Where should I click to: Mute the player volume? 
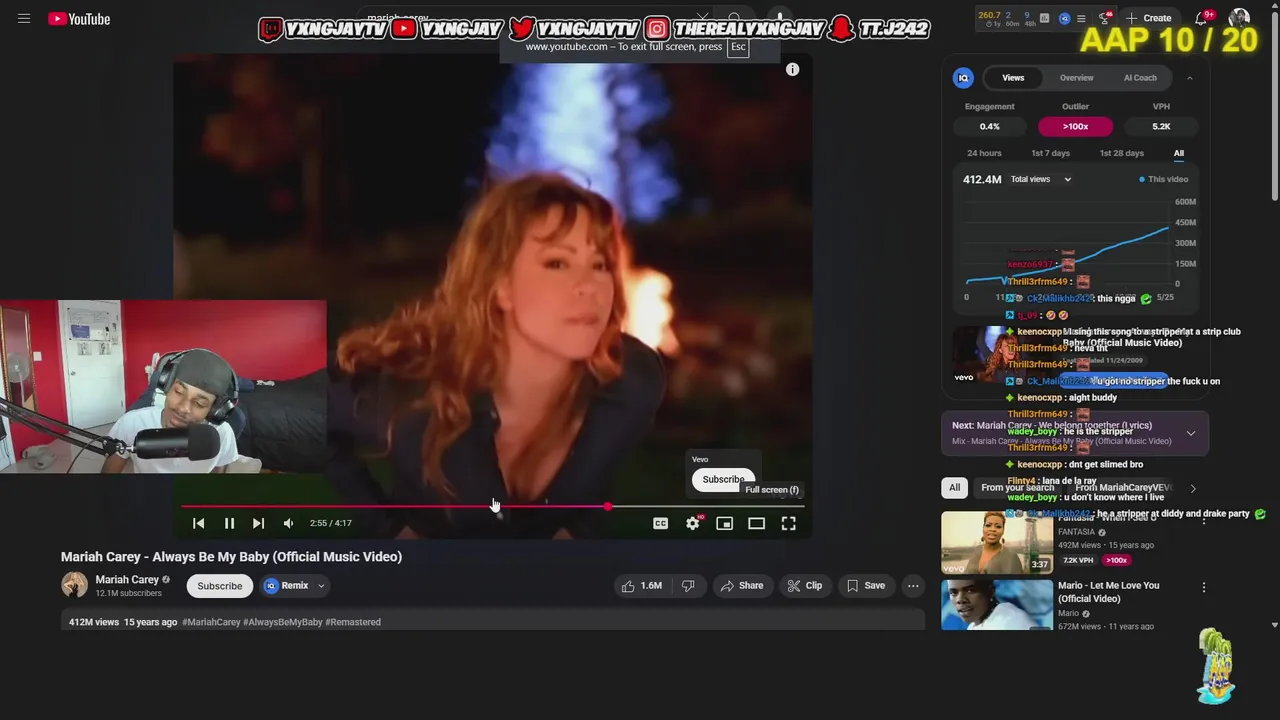click(x=288, y=523)
